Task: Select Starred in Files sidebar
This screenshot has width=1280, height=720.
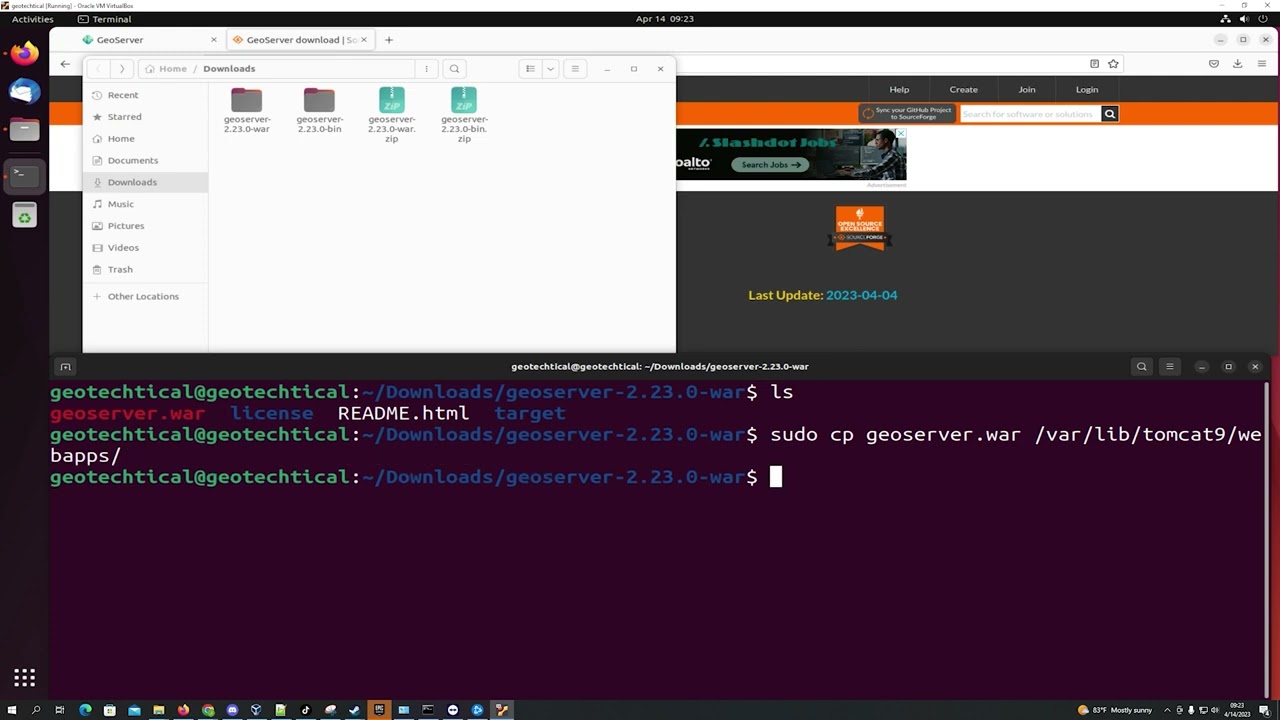Action: tap(145, 117)
